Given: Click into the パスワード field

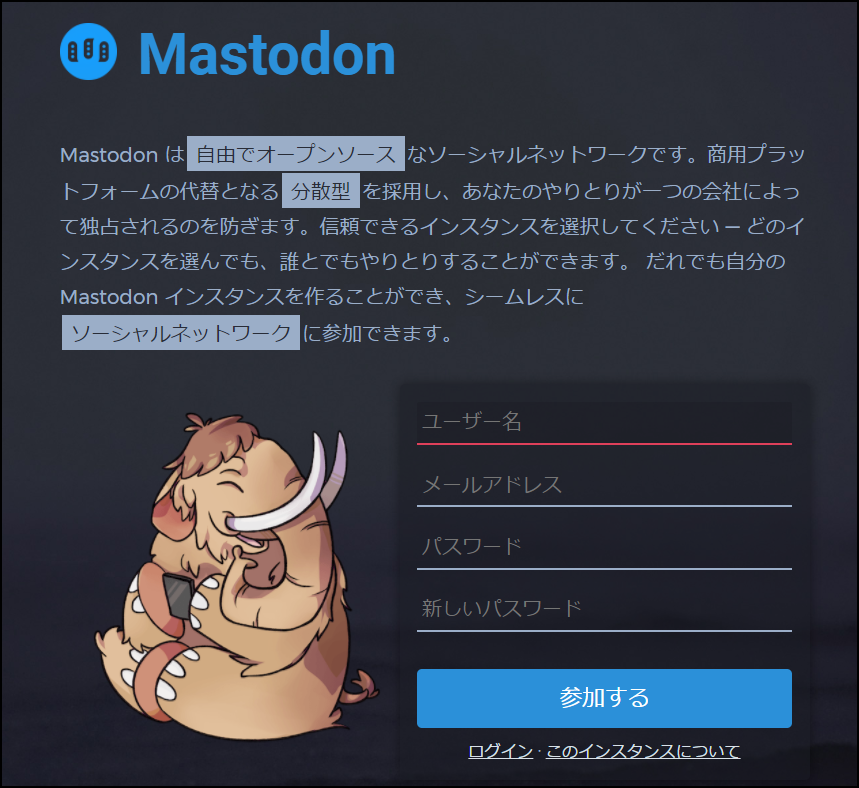Looking at the screenshot, I should point(604,547).
